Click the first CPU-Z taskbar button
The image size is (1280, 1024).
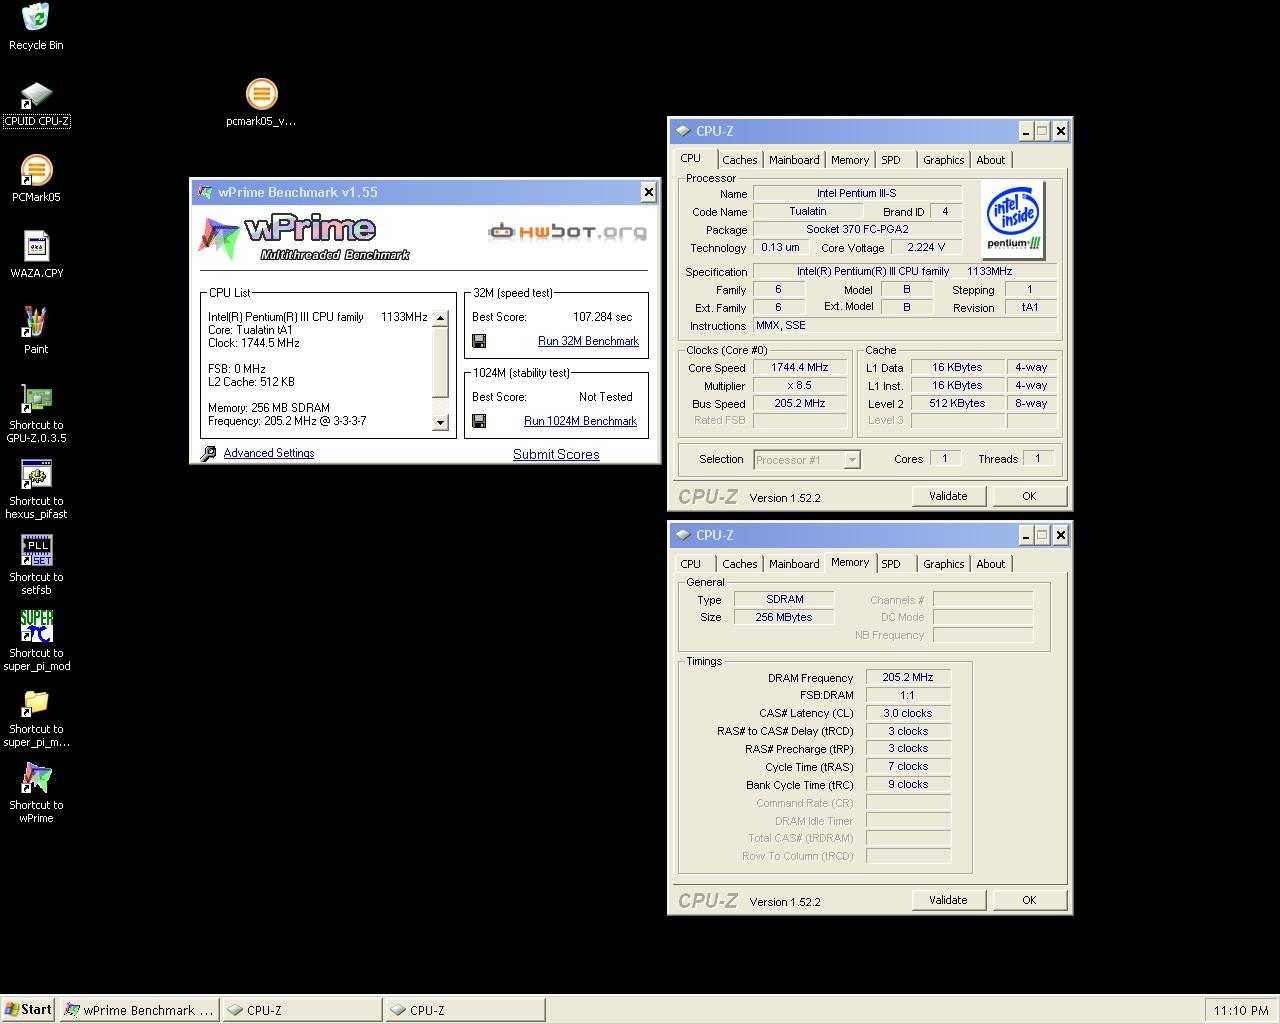coord(302,1010)
